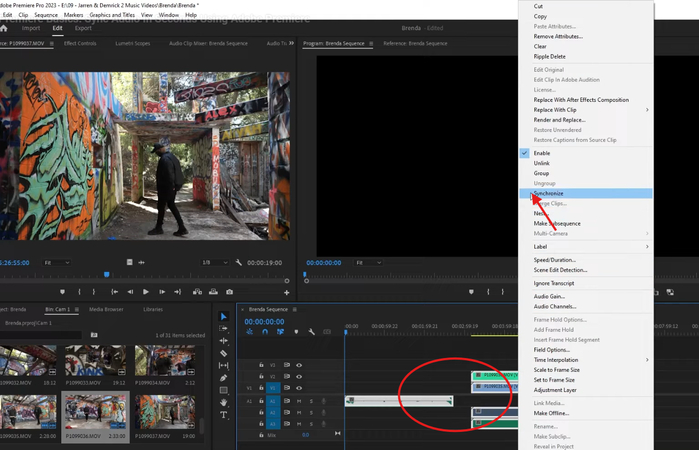Open Export workspace
Viewport: 699px width, 450px height.
(83, 28)
